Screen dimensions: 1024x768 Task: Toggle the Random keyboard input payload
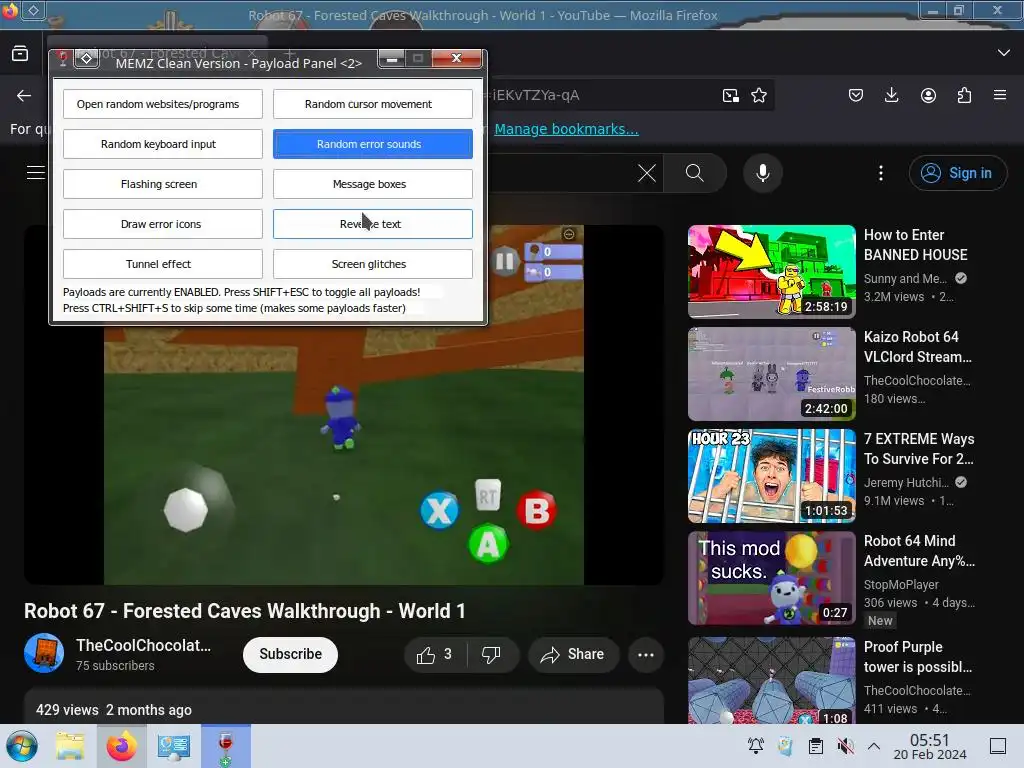(163, 144)
